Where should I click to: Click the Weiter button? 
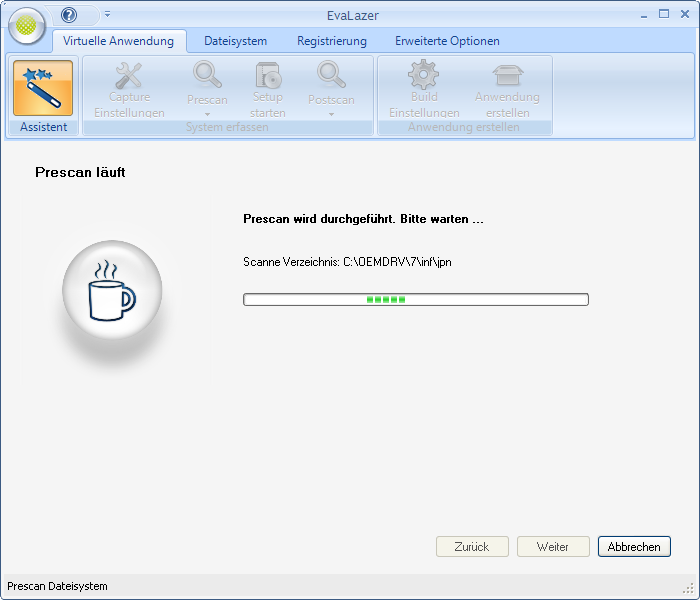pos(553,547)
